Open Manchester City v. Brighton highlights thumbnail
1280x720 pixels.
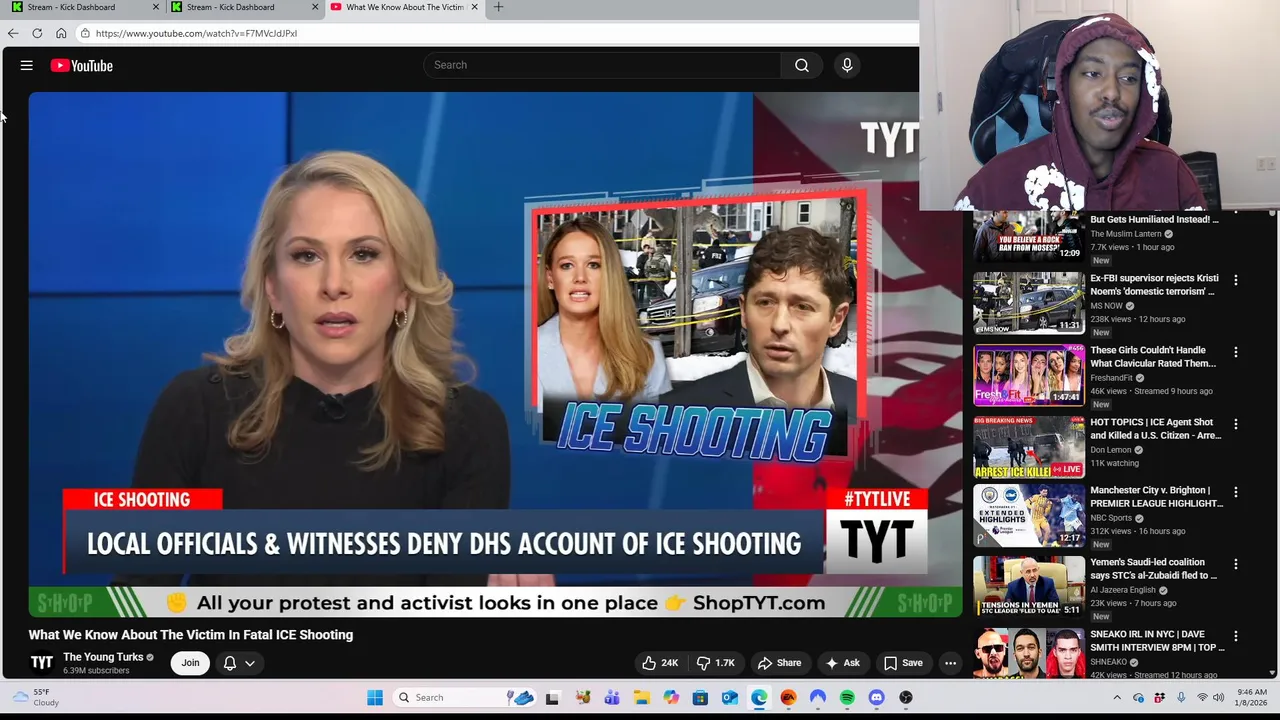point(1029,515)
